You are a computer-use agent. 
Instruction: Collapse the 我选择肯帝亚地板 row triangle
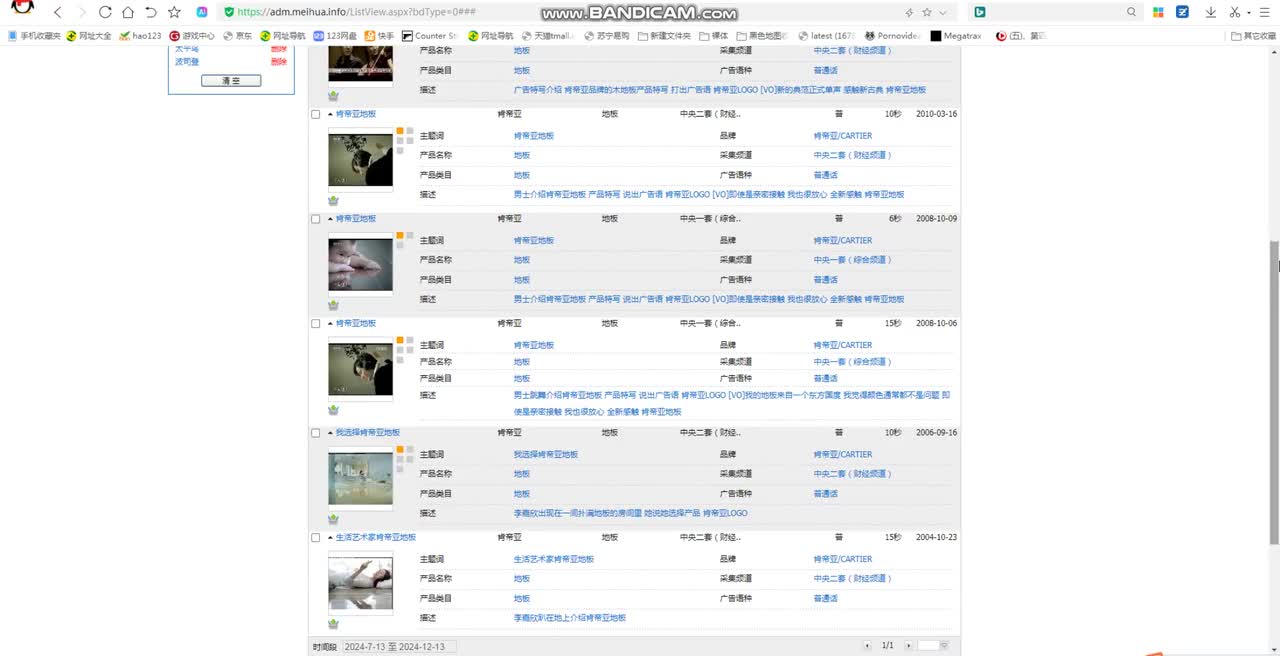click(330, 433)
